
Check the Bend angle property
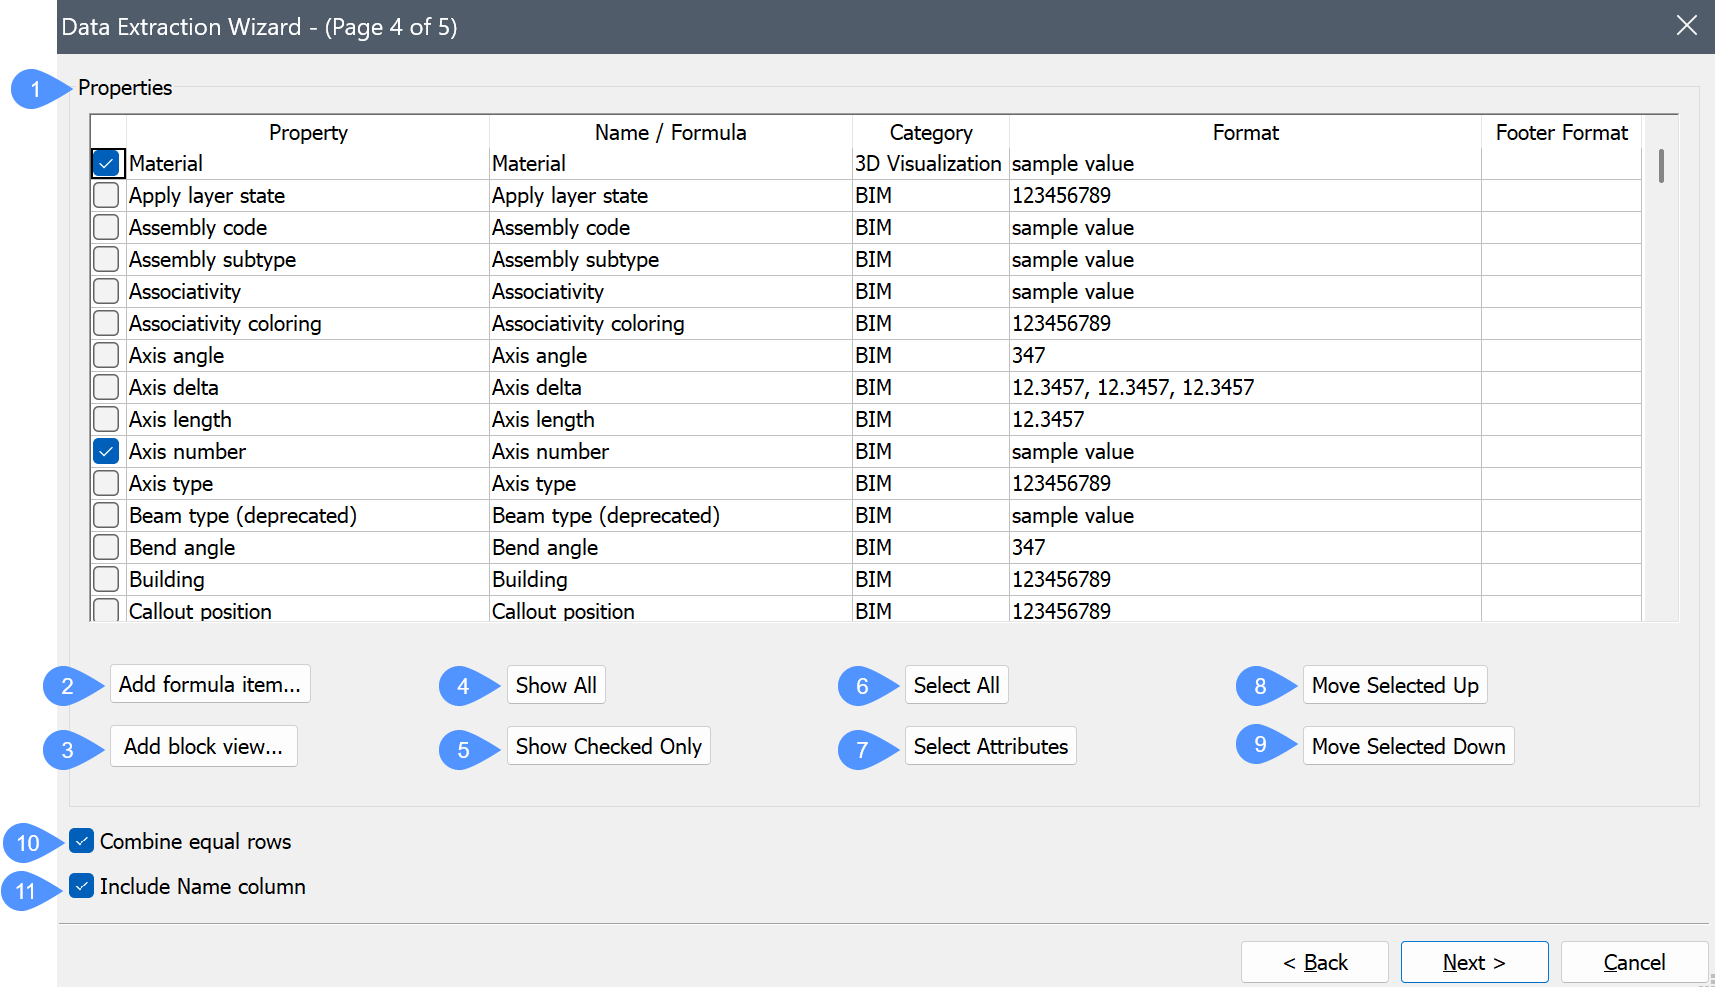click(106, 548)
